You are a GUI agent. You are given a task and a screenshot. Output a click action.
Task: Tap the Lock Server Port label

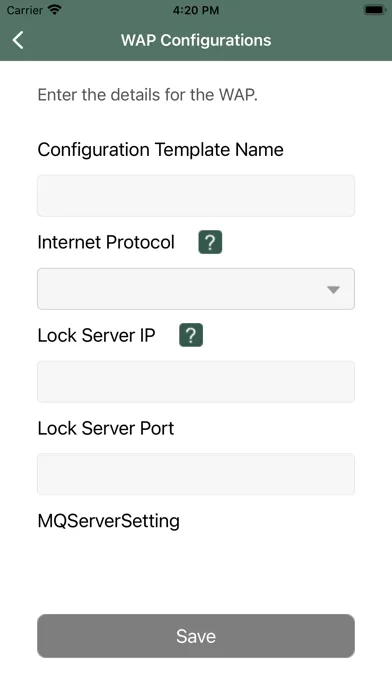(x=106, y=428)
